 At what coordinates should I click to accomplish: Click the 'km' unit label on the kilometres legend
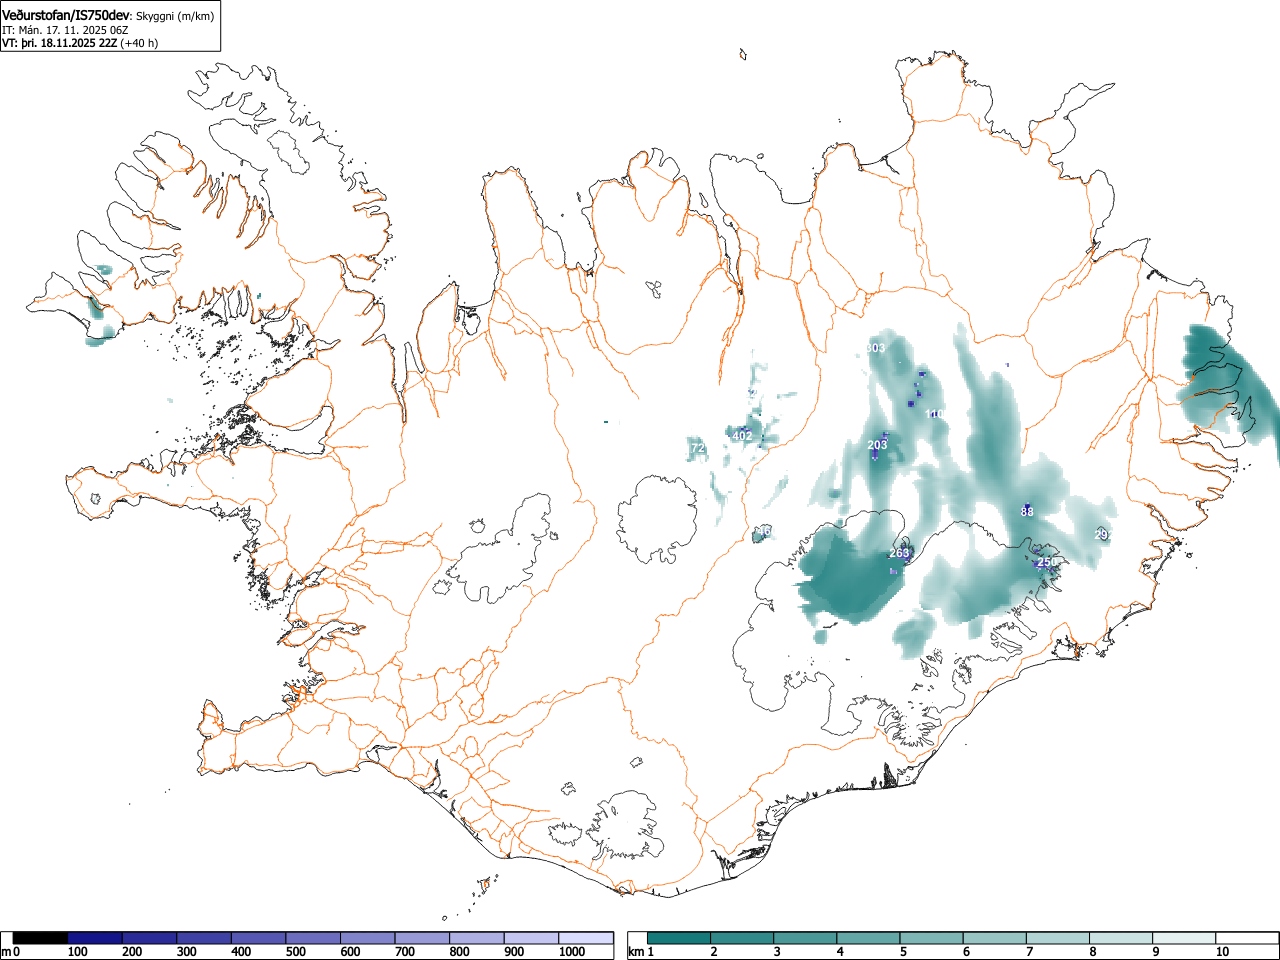point(636,952)
